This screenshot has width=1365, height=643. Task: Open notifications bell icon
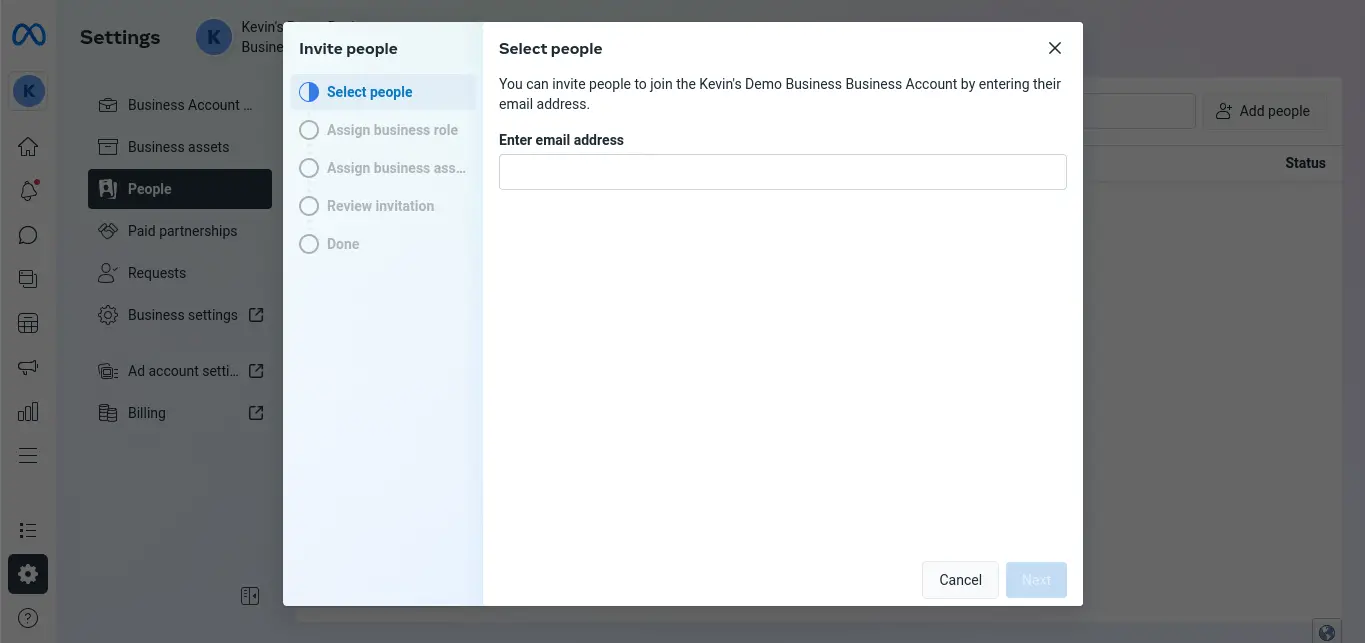pos(28,191)
